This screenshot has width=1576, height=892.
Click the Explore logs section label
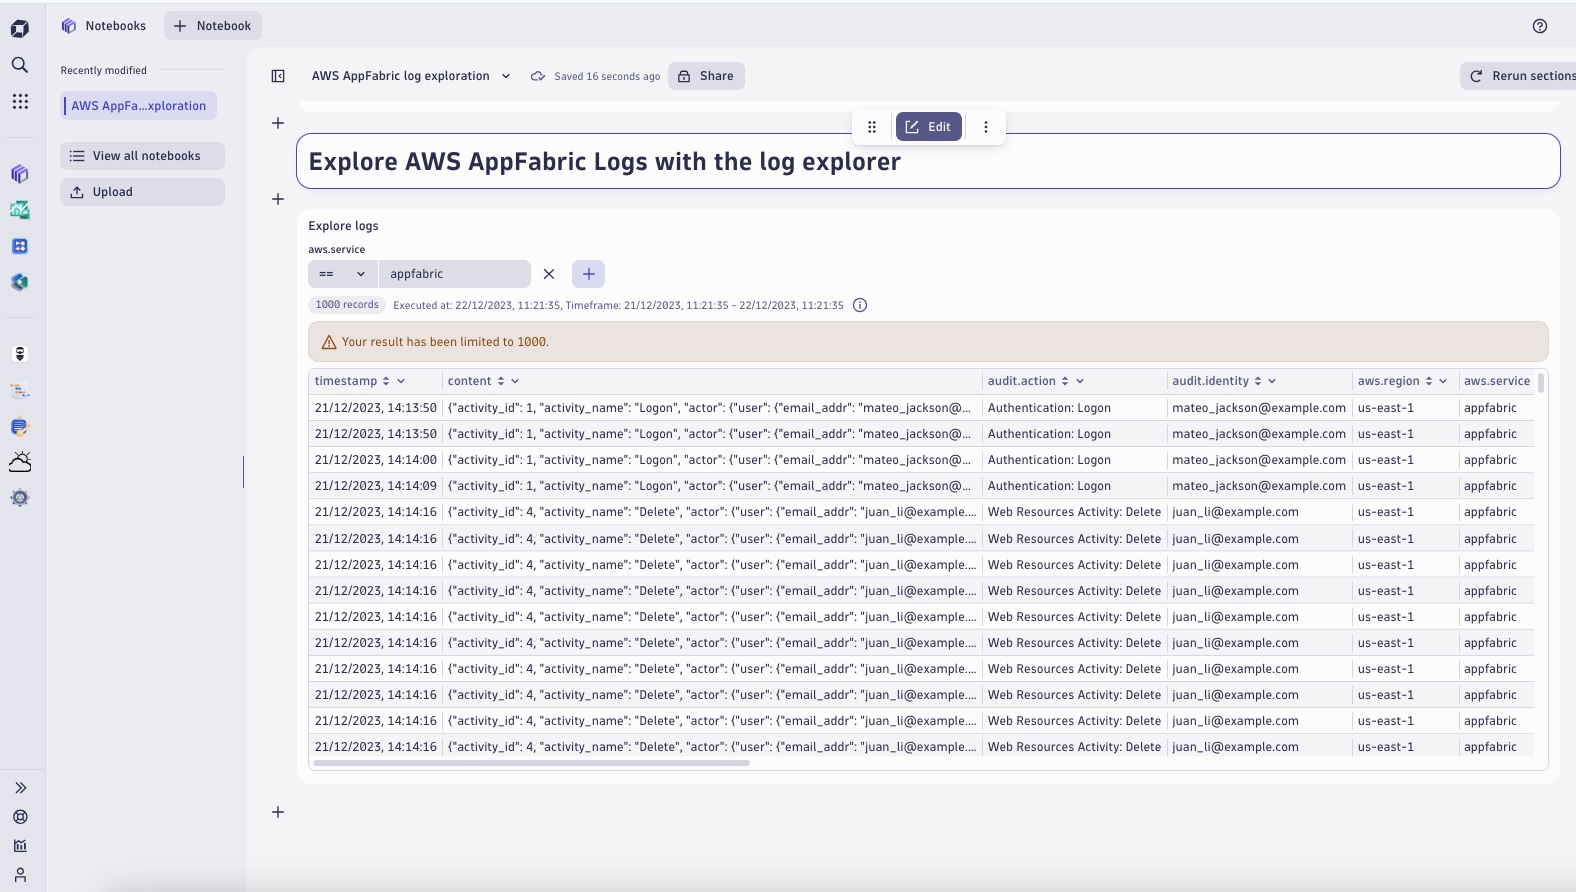[343, 226]
